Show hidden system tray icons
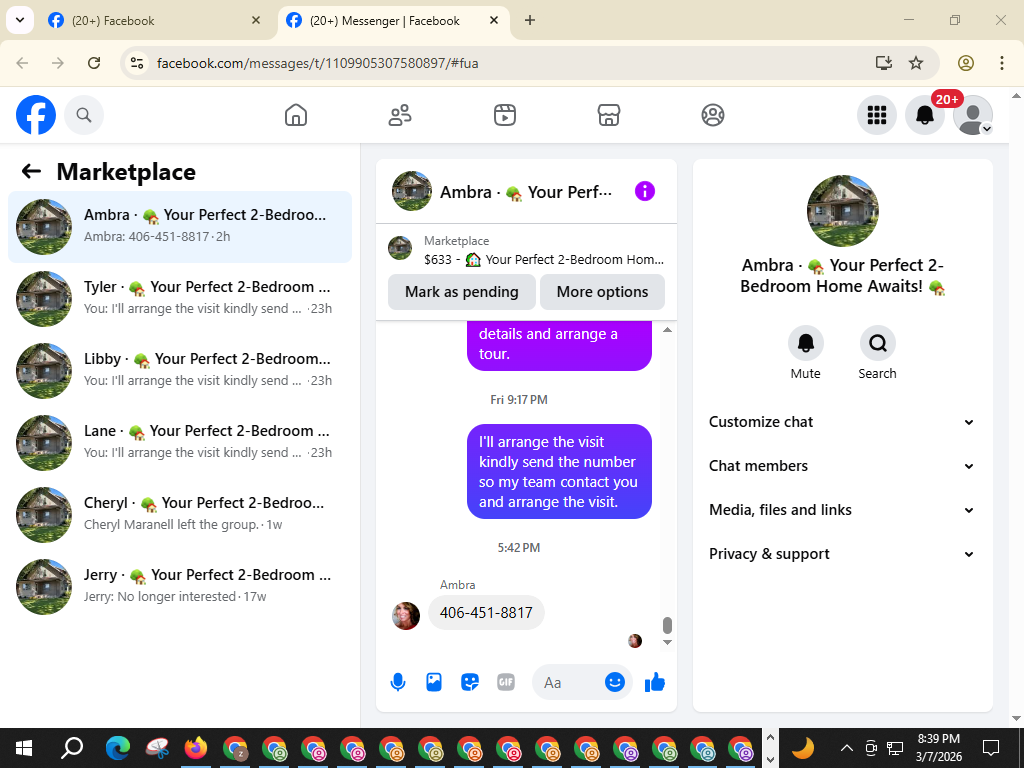 pos(846,748)
